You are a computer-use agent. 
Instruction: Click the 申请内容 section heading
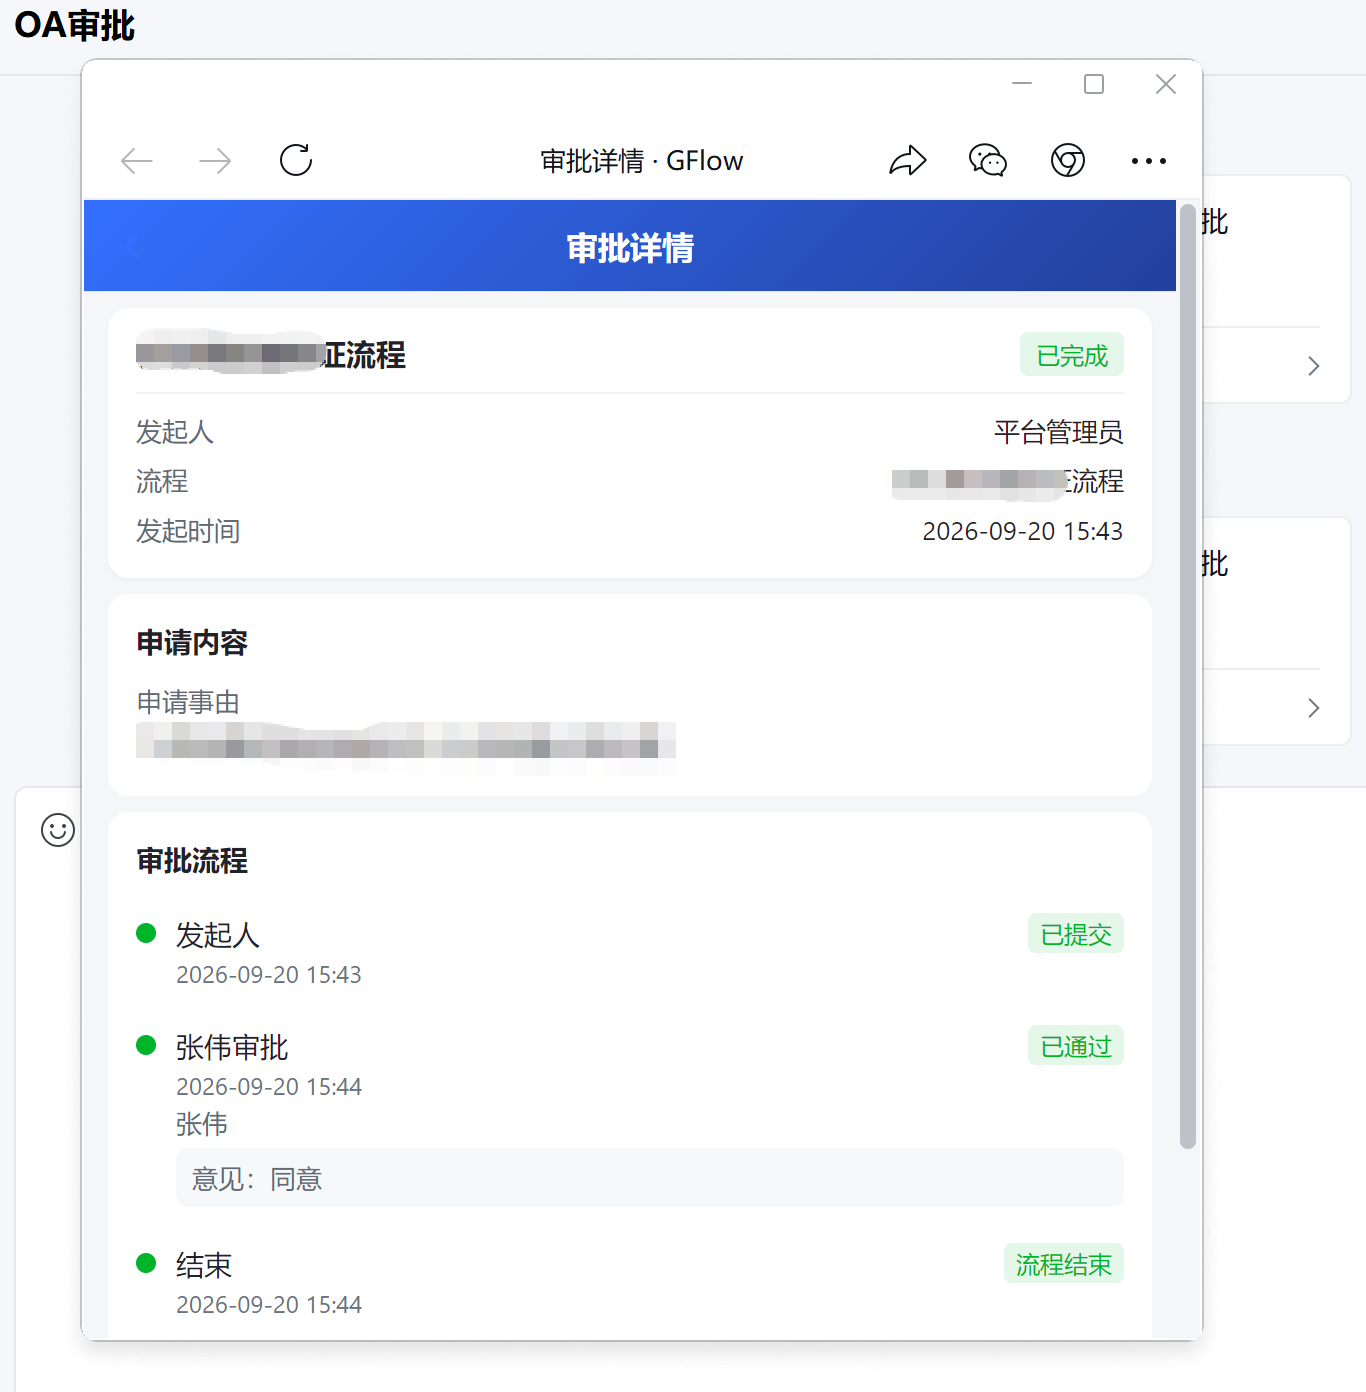click(192, 642)
